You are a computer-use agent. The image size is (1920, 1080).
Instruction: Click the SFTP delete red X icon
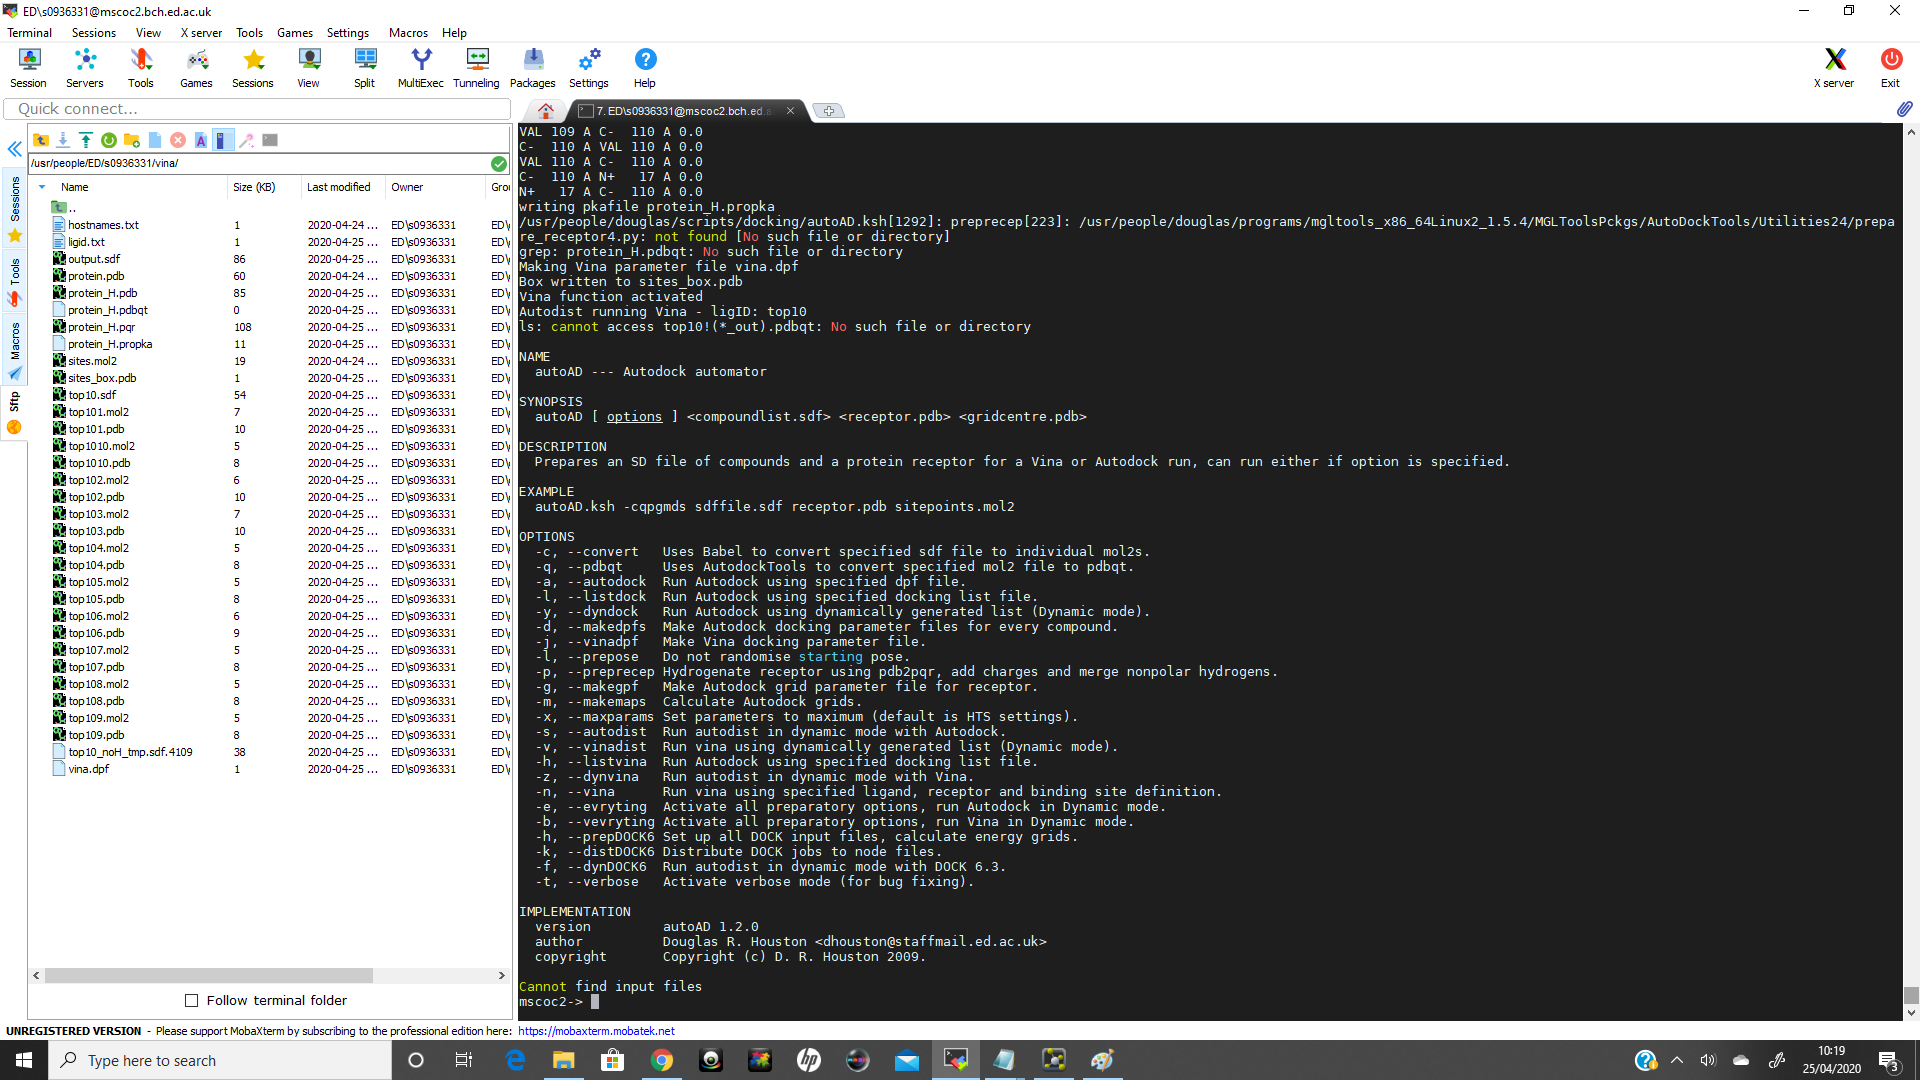coord(178,140)
